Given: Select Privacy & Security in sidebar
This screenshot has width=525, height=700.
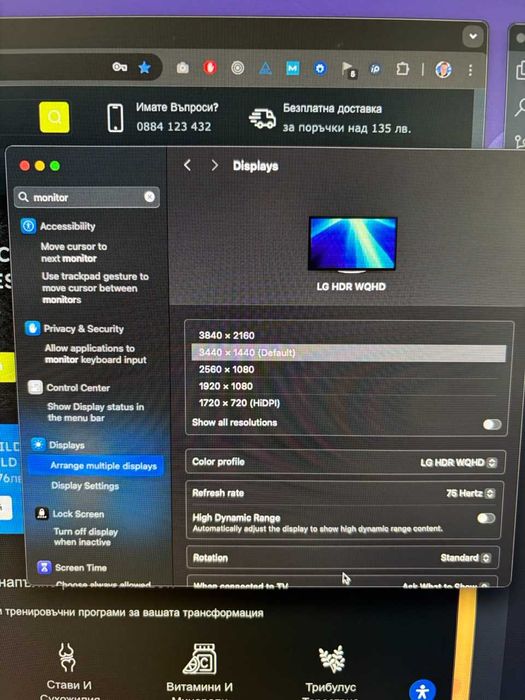Looking at the screenshot, I should (x=83, y=329).
